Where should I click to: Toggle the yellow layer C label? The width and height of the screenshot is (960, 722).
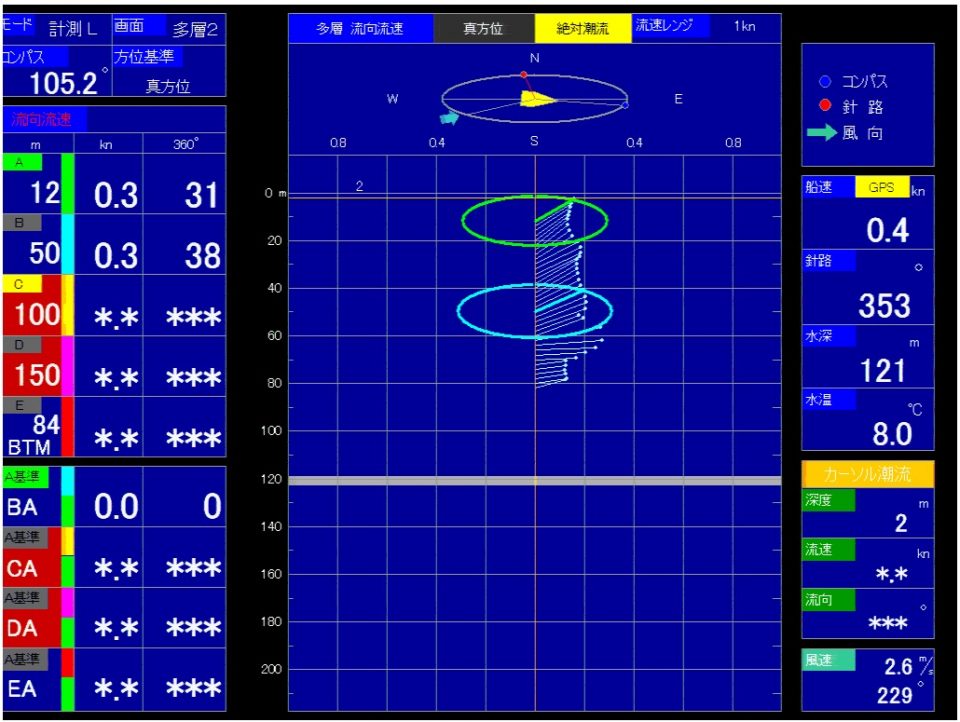22,284
